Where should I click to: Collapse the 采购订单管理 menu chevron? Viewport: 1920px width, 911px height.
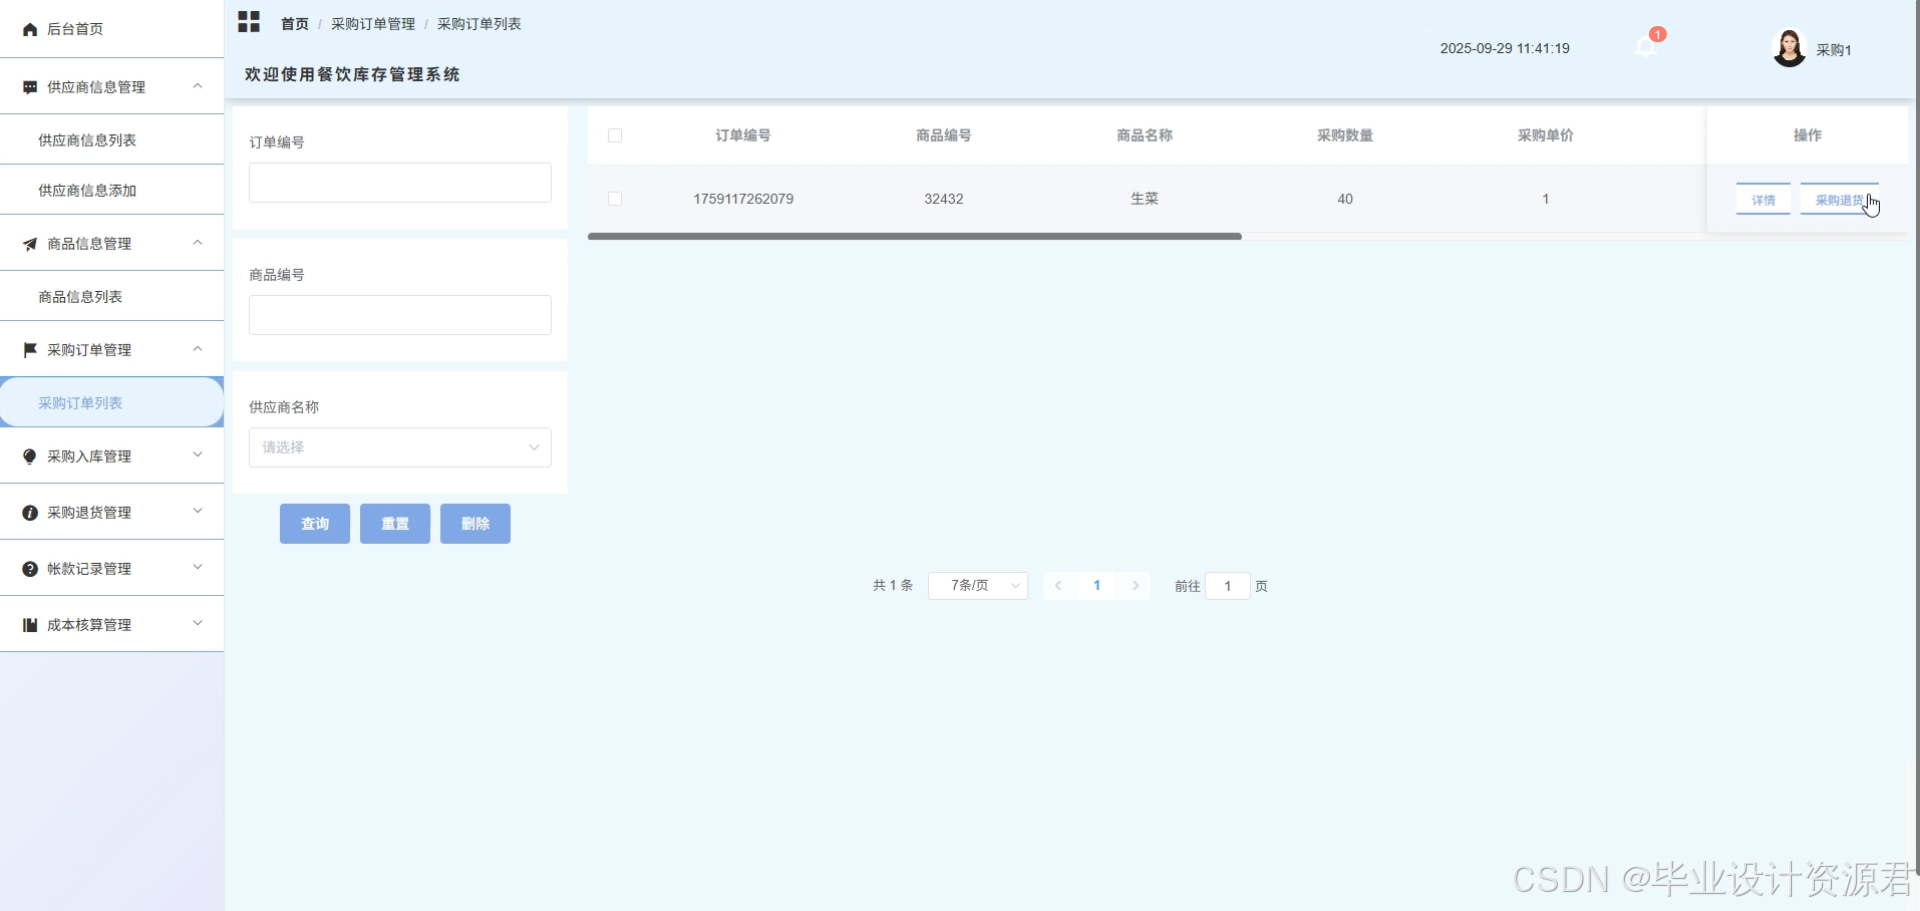pos(198,349)
